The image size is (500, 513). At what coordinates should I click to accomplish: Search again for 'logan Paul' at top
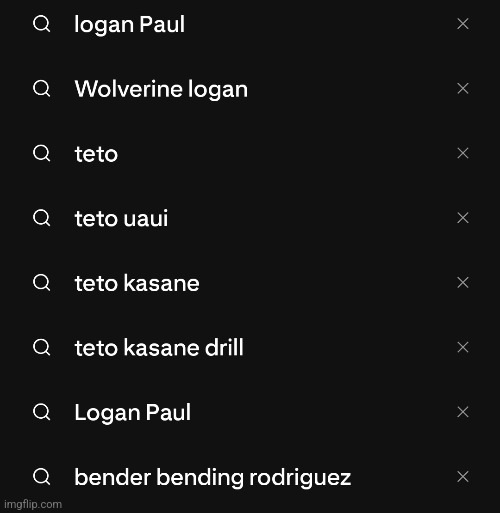(129, 24)
